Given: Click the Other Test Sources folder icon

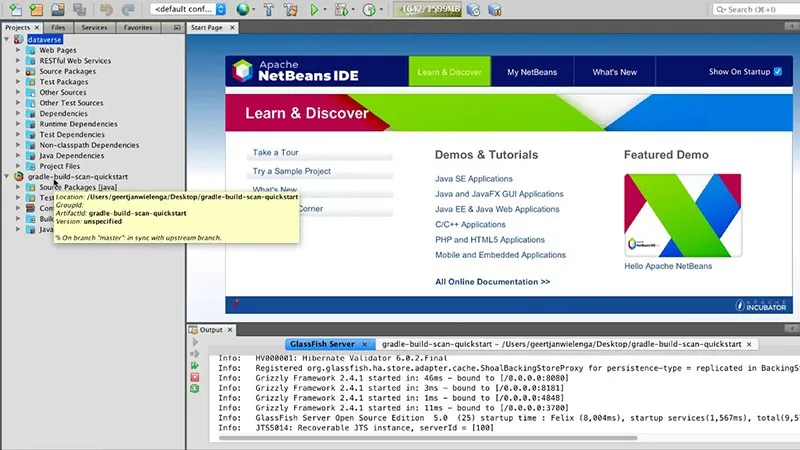Looking at the screenshot, I should tap(31, 103).
